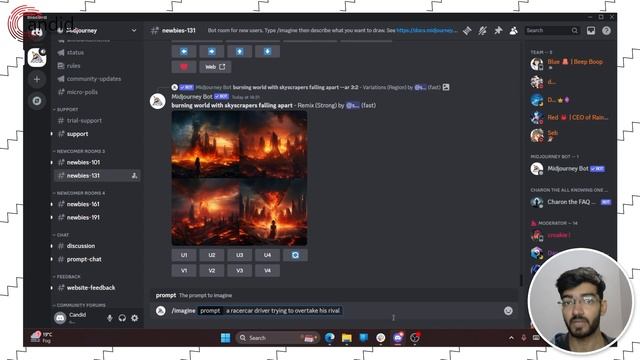
Task: Click the up arrow pan button
Action: coord(239,51)
